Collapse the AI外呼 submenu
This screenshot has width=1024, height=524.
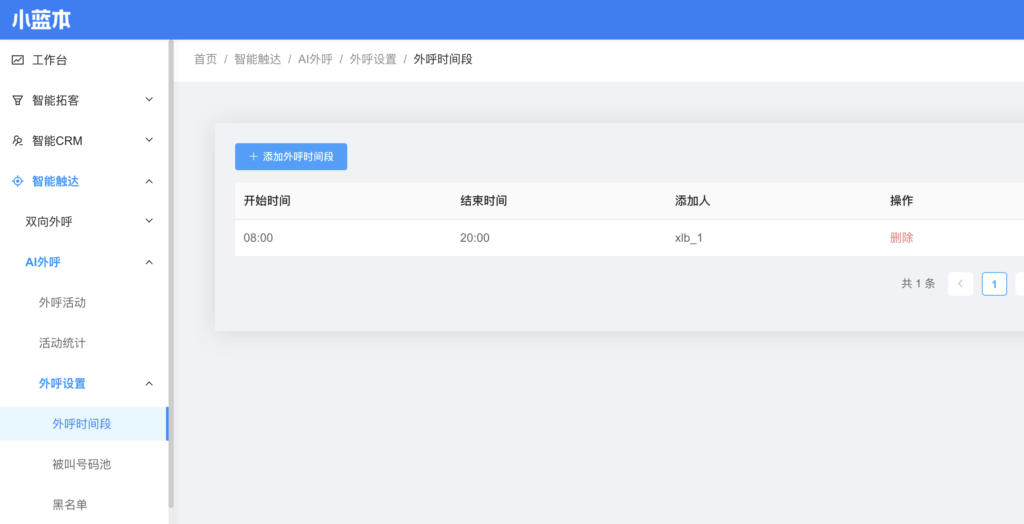(x=149, y=262)
